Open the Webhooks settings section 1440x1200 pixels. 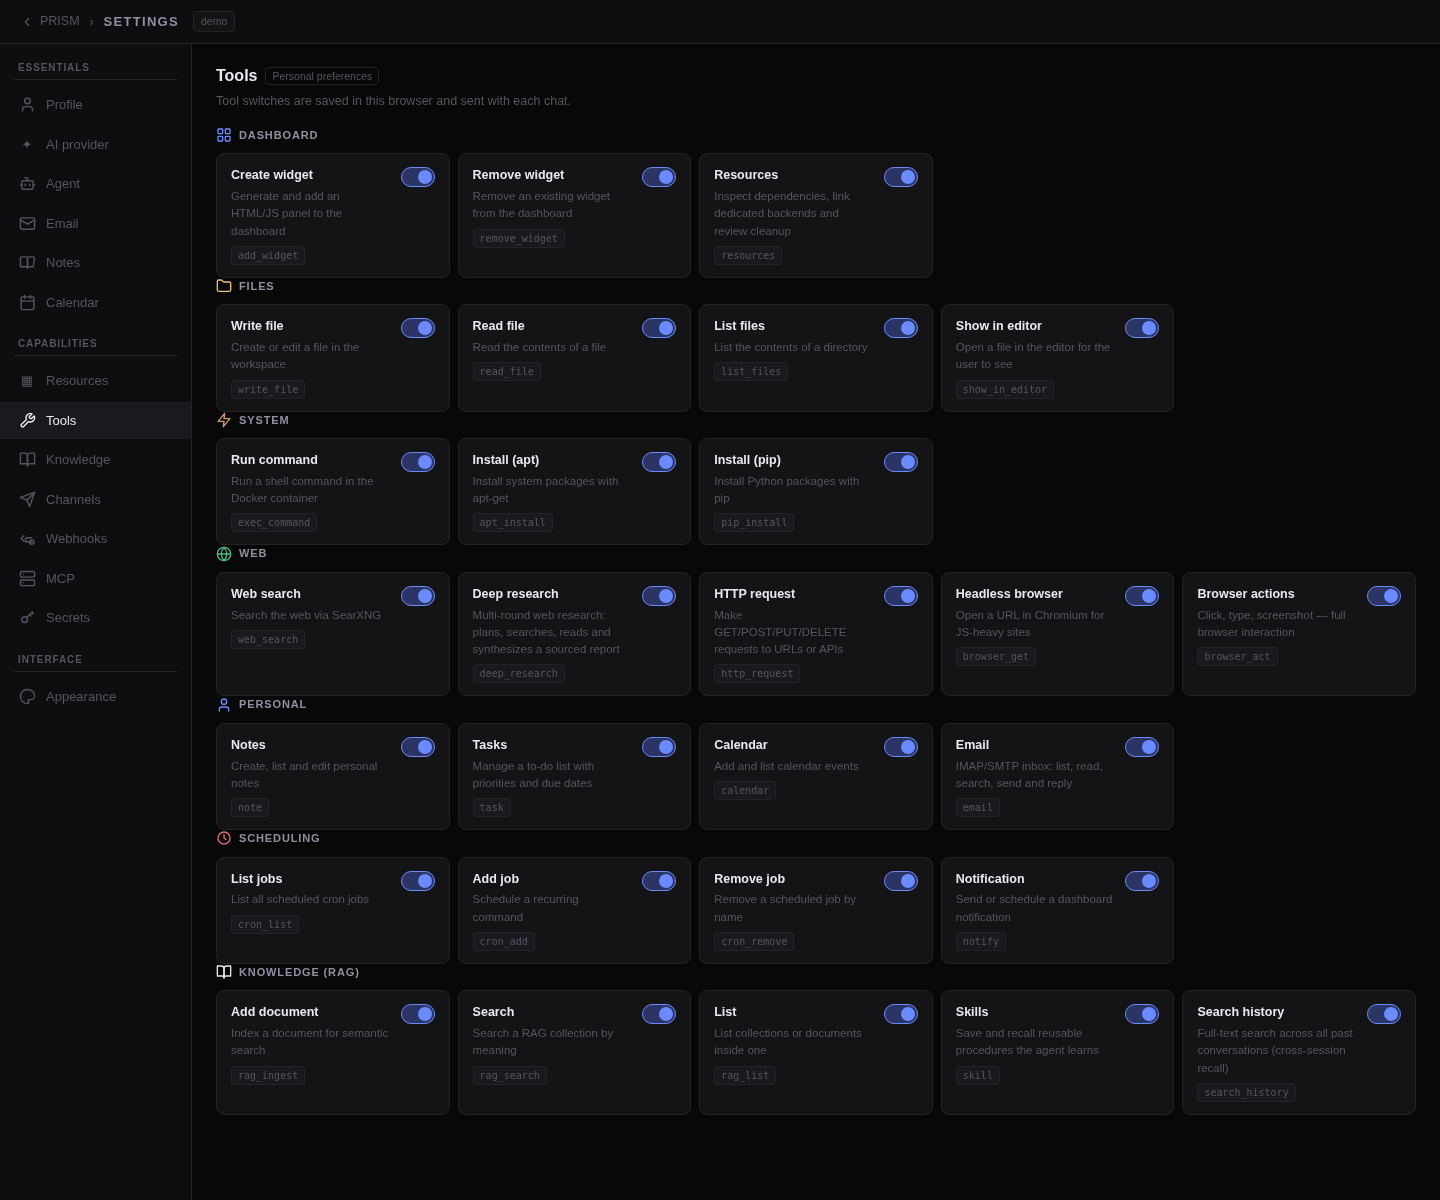tap(96, 539)
